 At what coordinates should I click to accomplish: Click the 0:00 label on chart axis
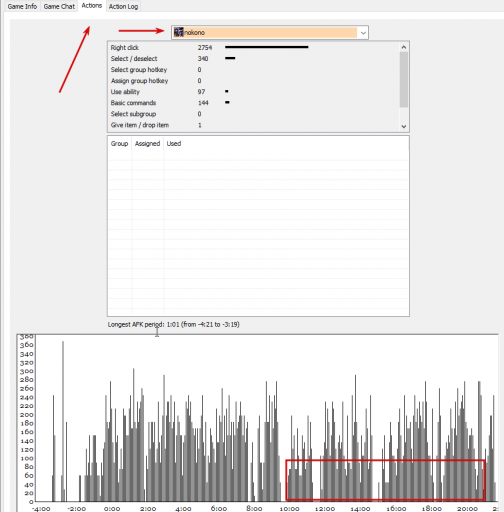coord(112,509)
